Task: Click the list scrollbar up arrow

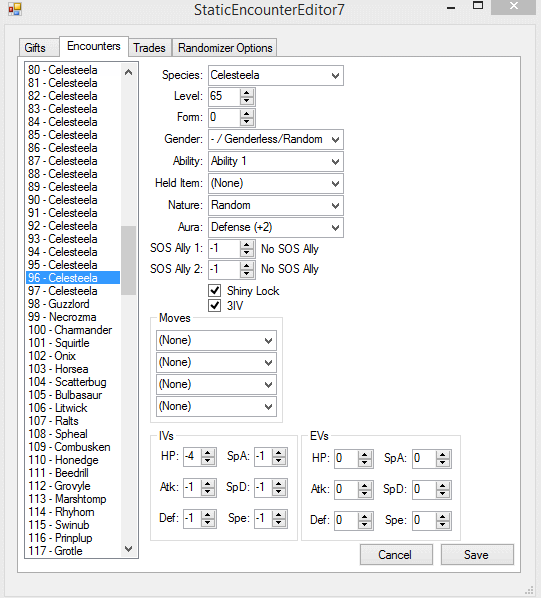Action: (x=128, y=72)
